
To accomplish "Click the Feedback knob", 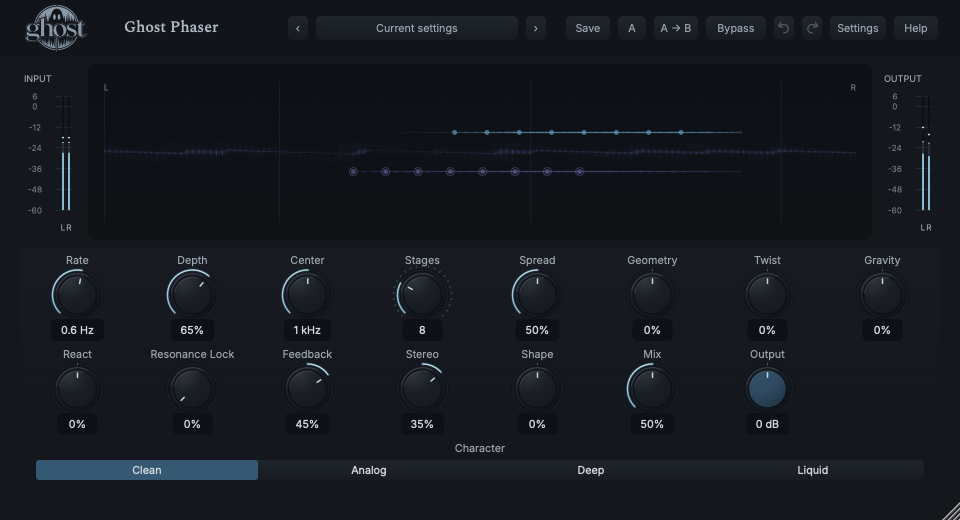I will 307,389.
